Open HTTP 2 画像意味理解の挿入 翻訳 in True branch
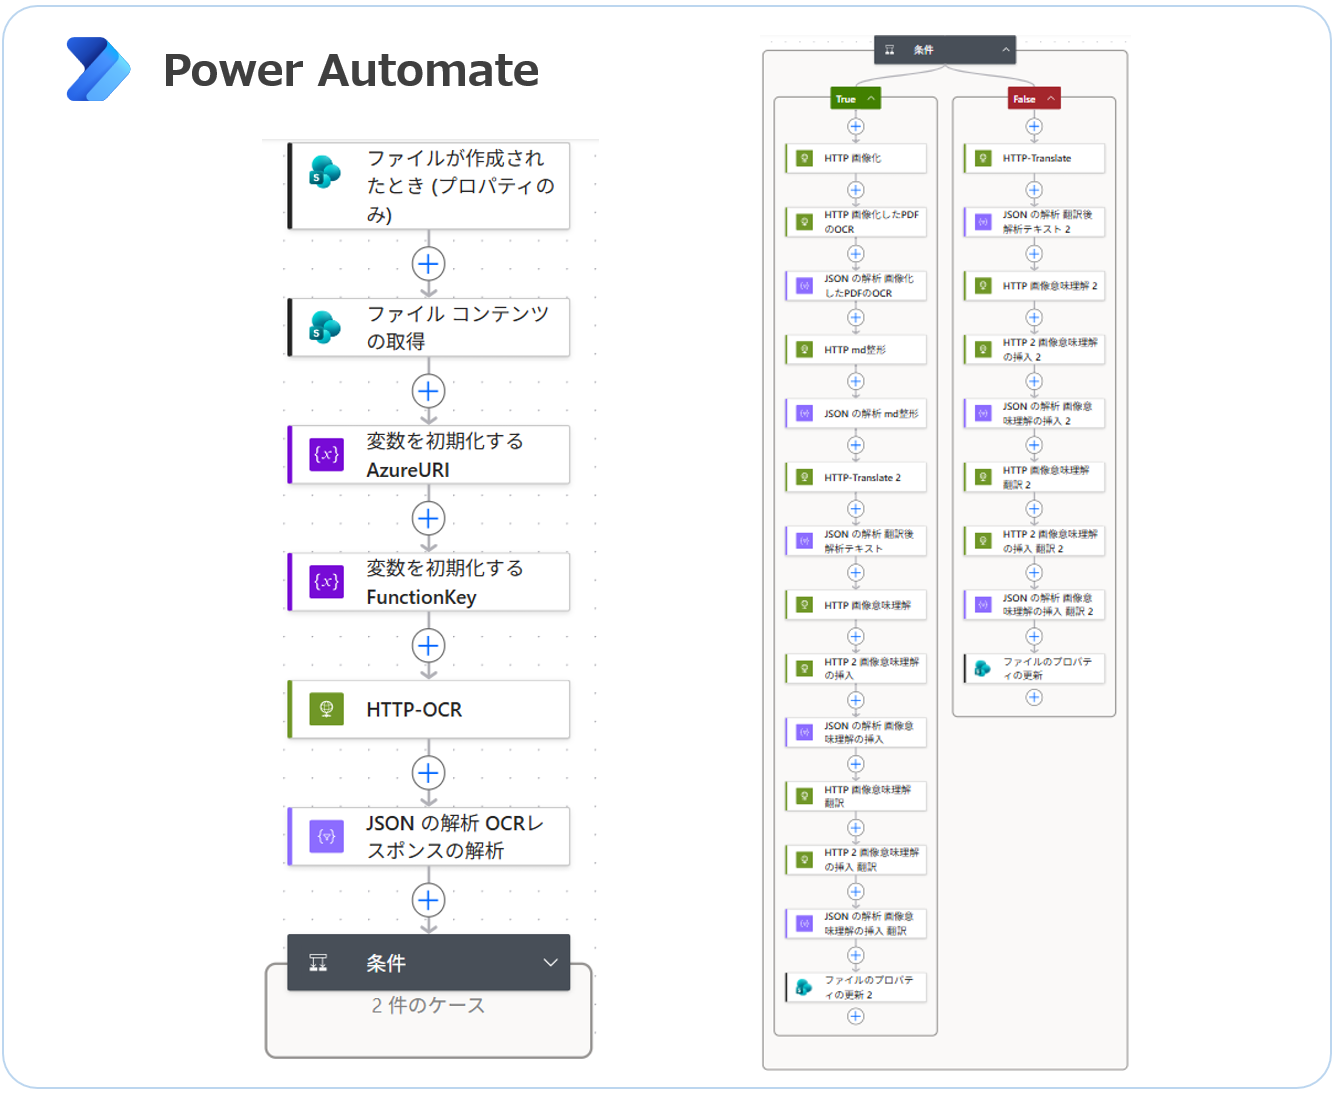Viewport: 1333px width, 1093px height. 856,859
